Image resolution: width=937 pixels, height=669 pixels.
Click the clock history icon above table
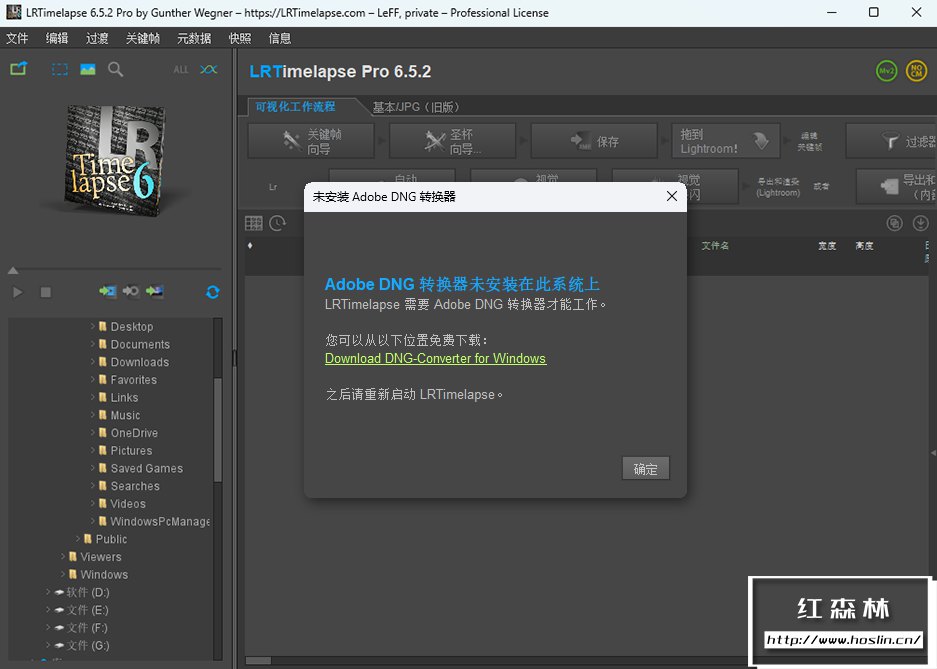click(x=277, y=223)
